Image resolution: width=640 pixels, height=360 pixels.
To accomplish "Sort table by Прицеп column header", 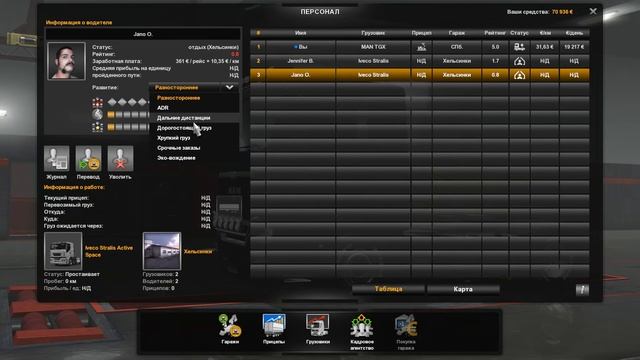I will coord(421,33).
